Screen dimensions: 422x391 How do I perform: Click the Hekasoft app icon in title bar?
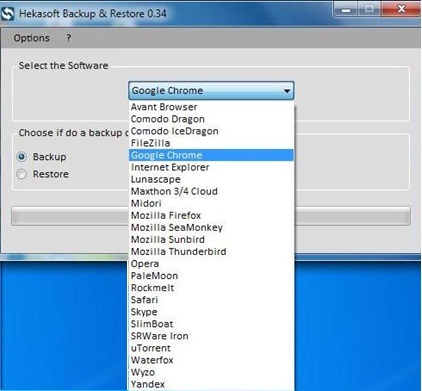(x=7, y=14)
